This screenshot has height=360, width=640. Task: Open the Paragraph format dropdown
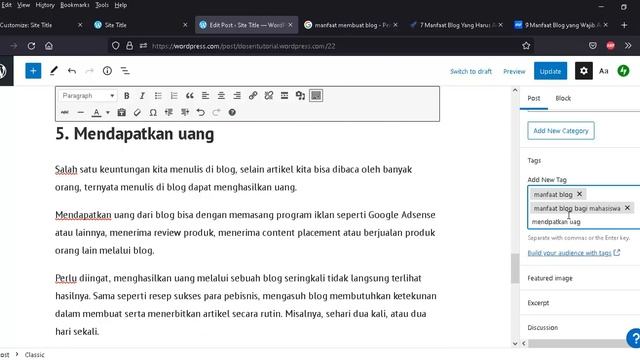click(88, 96)
